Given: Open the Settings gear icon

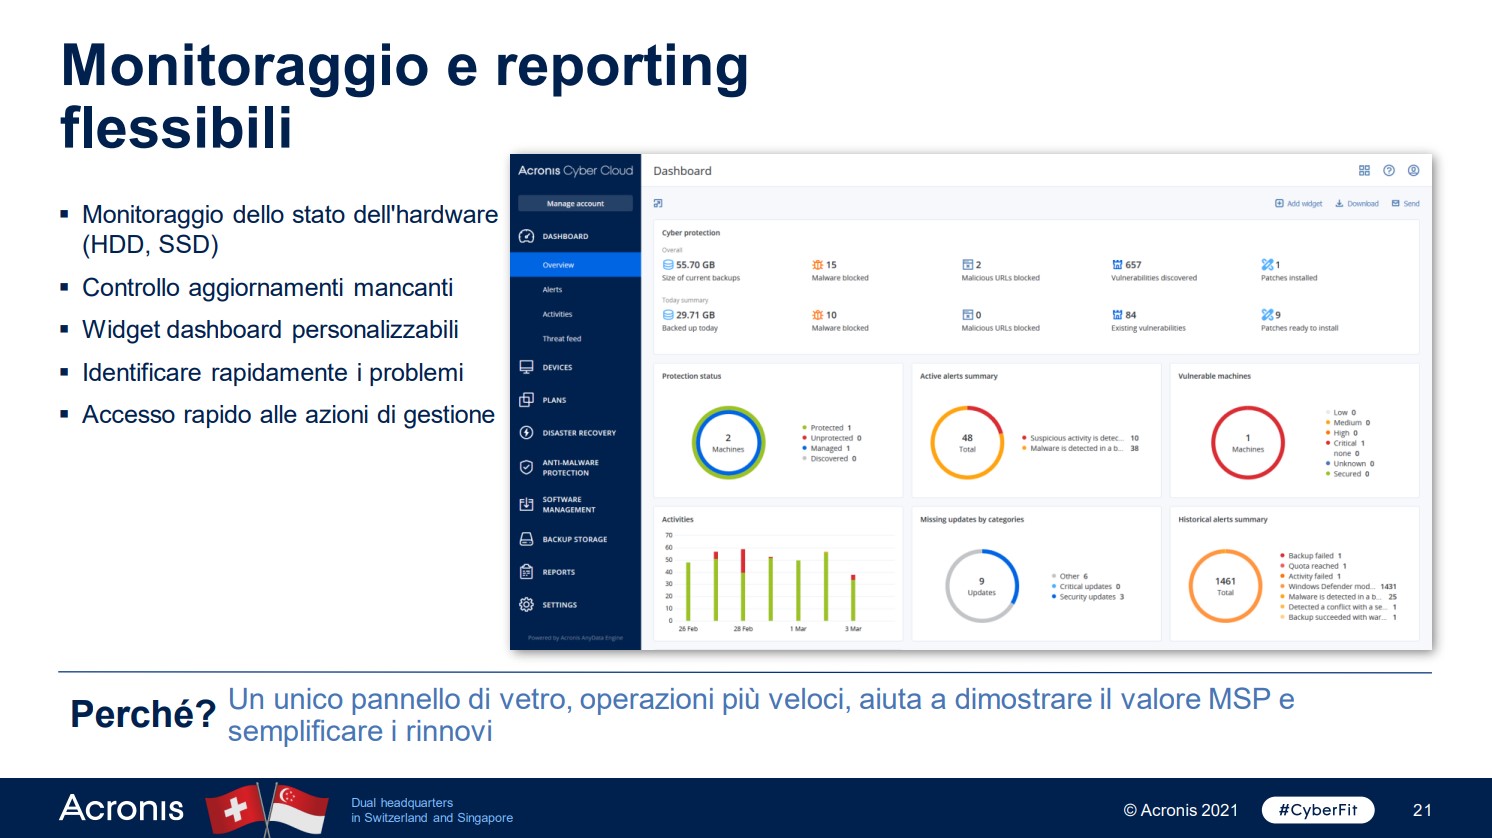Looking at the screenshot, I should coord(526,605).
